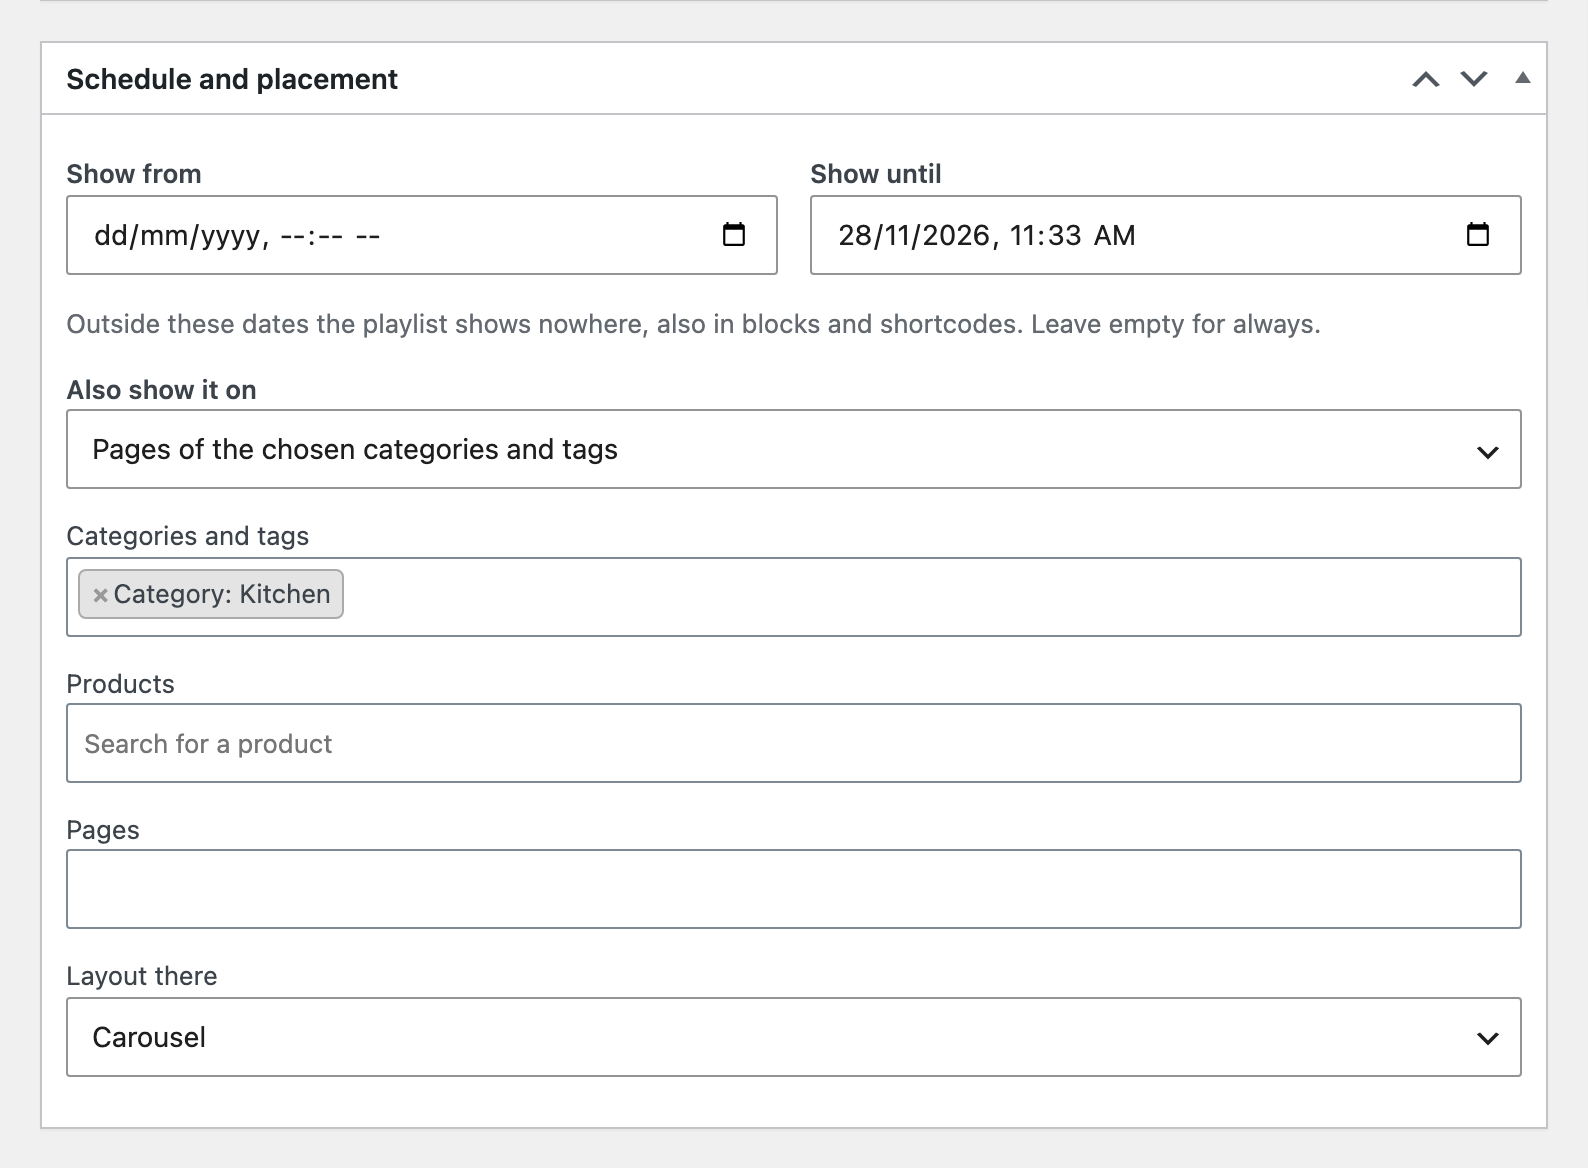Collapse the Schedule and placement panel

[x=1523, y=78]
